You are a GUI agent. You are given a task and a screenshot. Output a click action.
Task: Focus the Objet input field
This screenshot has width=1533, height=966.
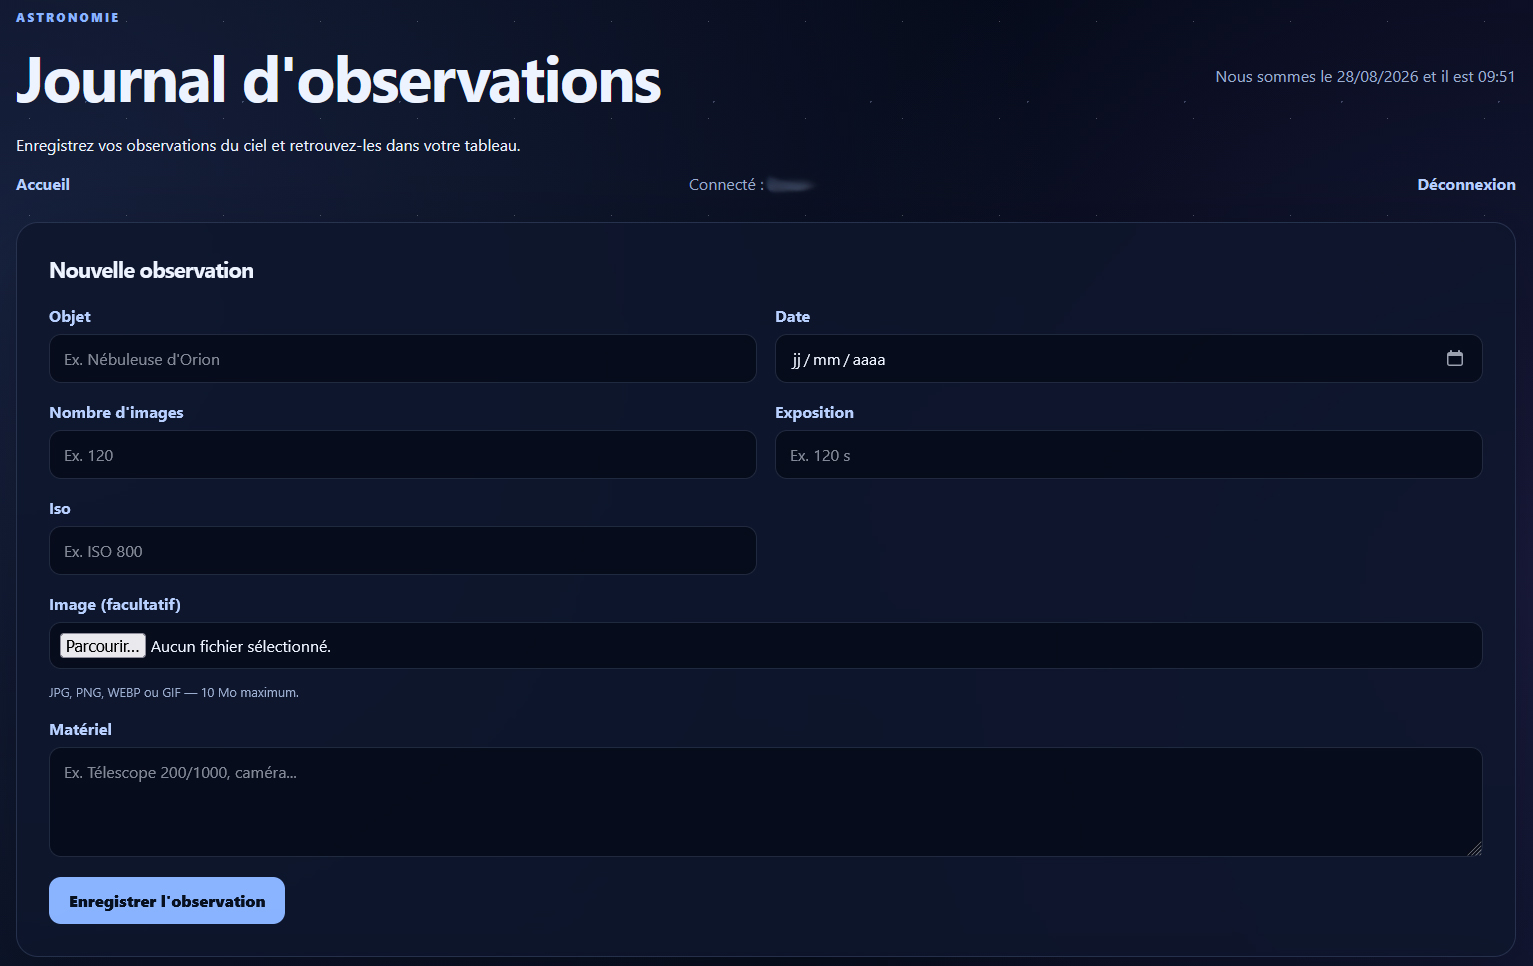click(x=403, y=359)
